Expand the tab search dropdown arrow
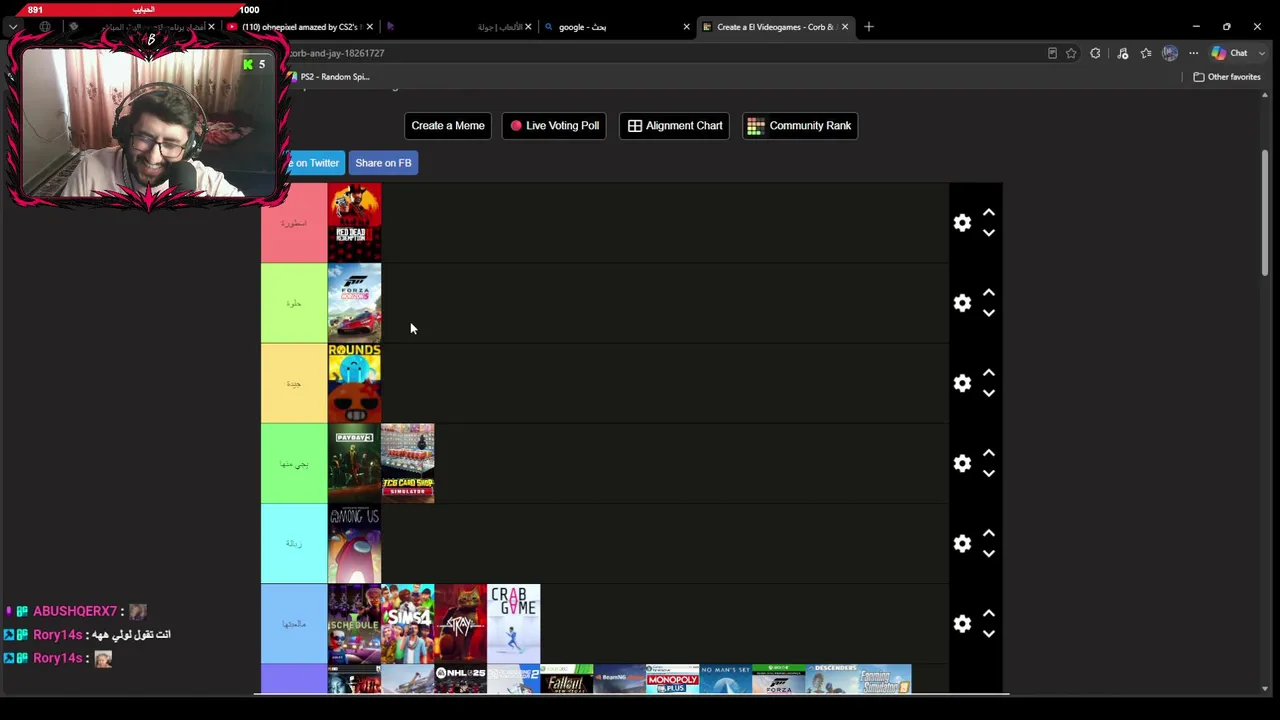The height and width of the screenshot is (720, 1280). click(x=13, y=27)
